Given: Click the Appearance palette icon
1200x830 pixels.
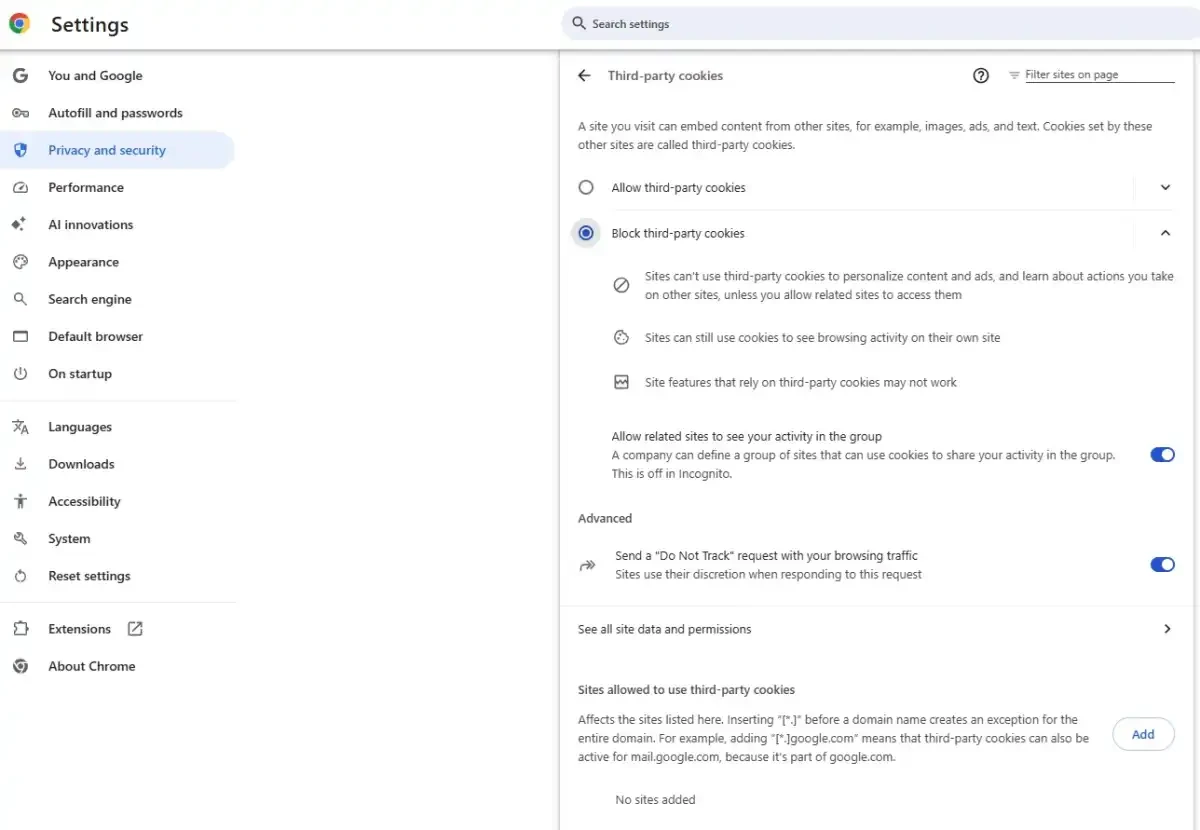Looking at the screenshot, I should pyautogui.click(x=20, y=262).
